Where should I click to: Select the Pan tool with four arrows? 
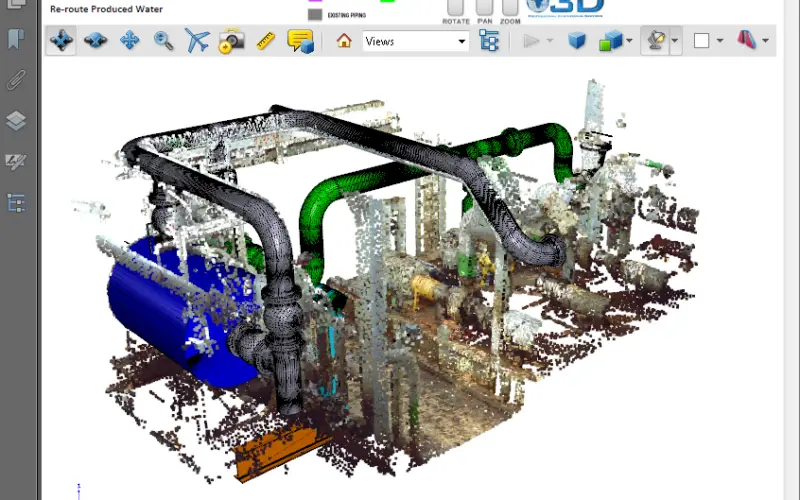click(130, 40)
